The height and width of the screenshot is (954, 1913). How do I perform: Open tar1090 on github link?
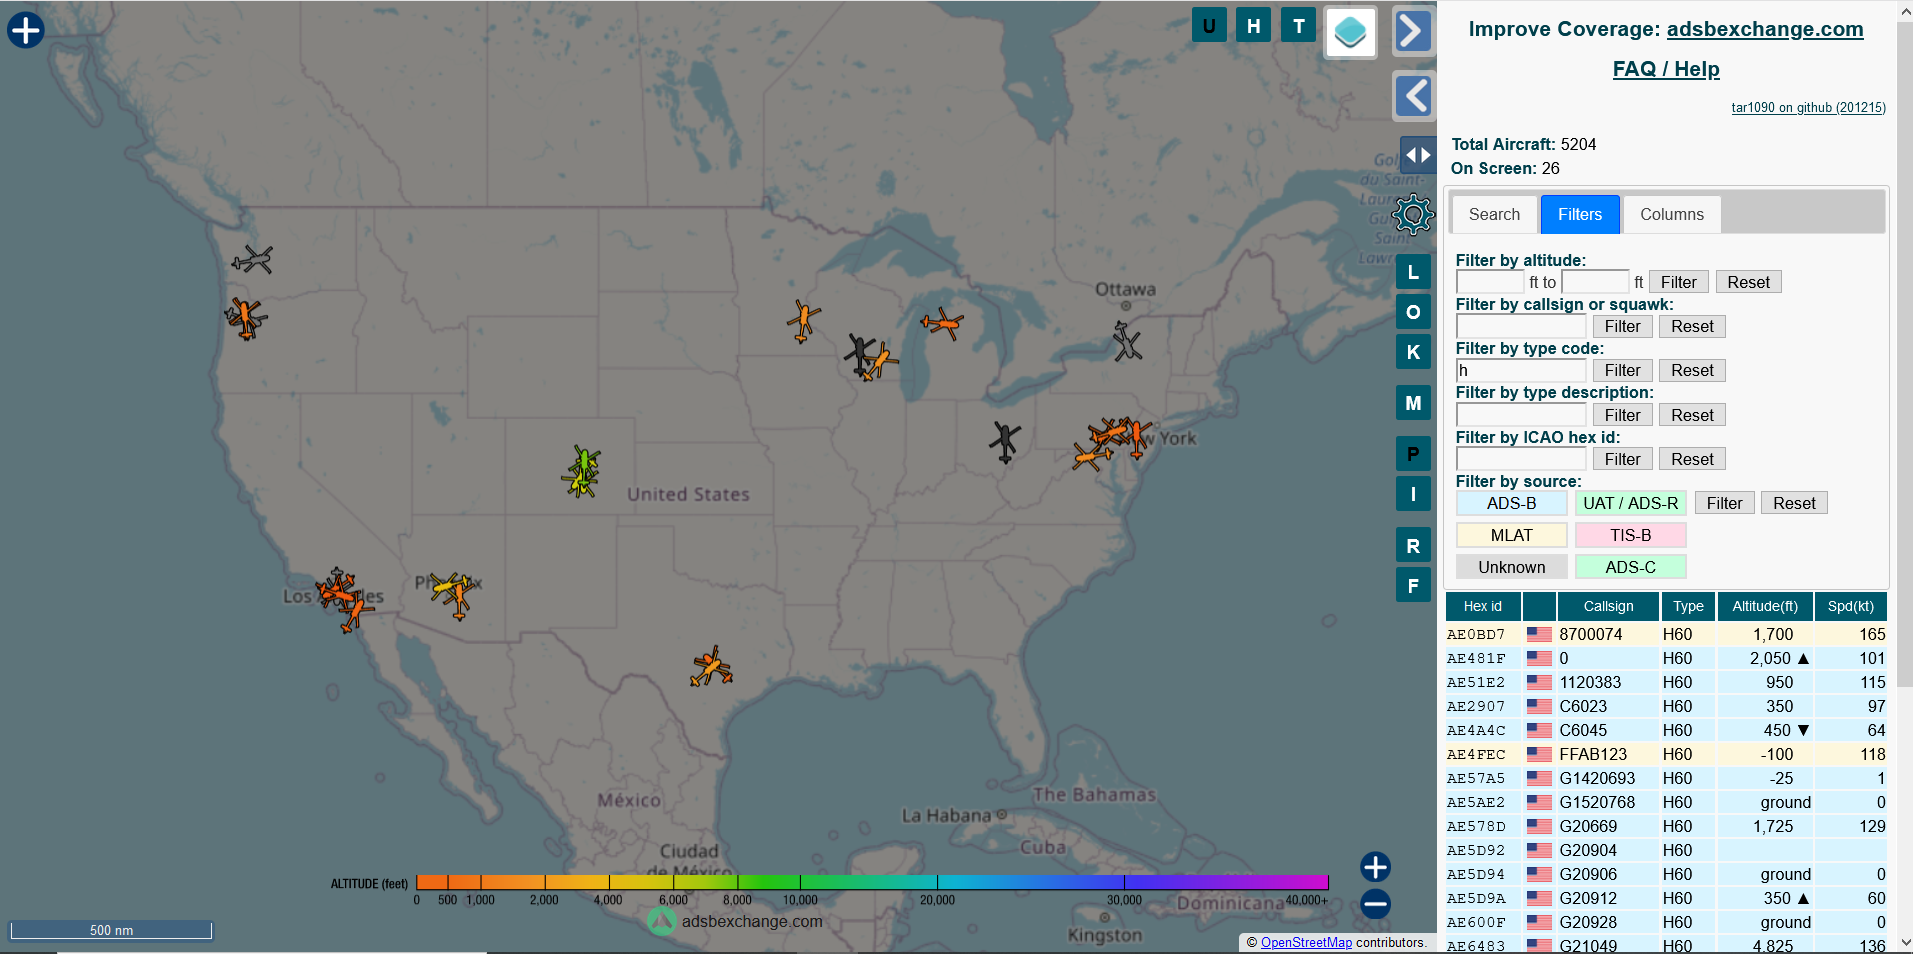(1808, 107)
